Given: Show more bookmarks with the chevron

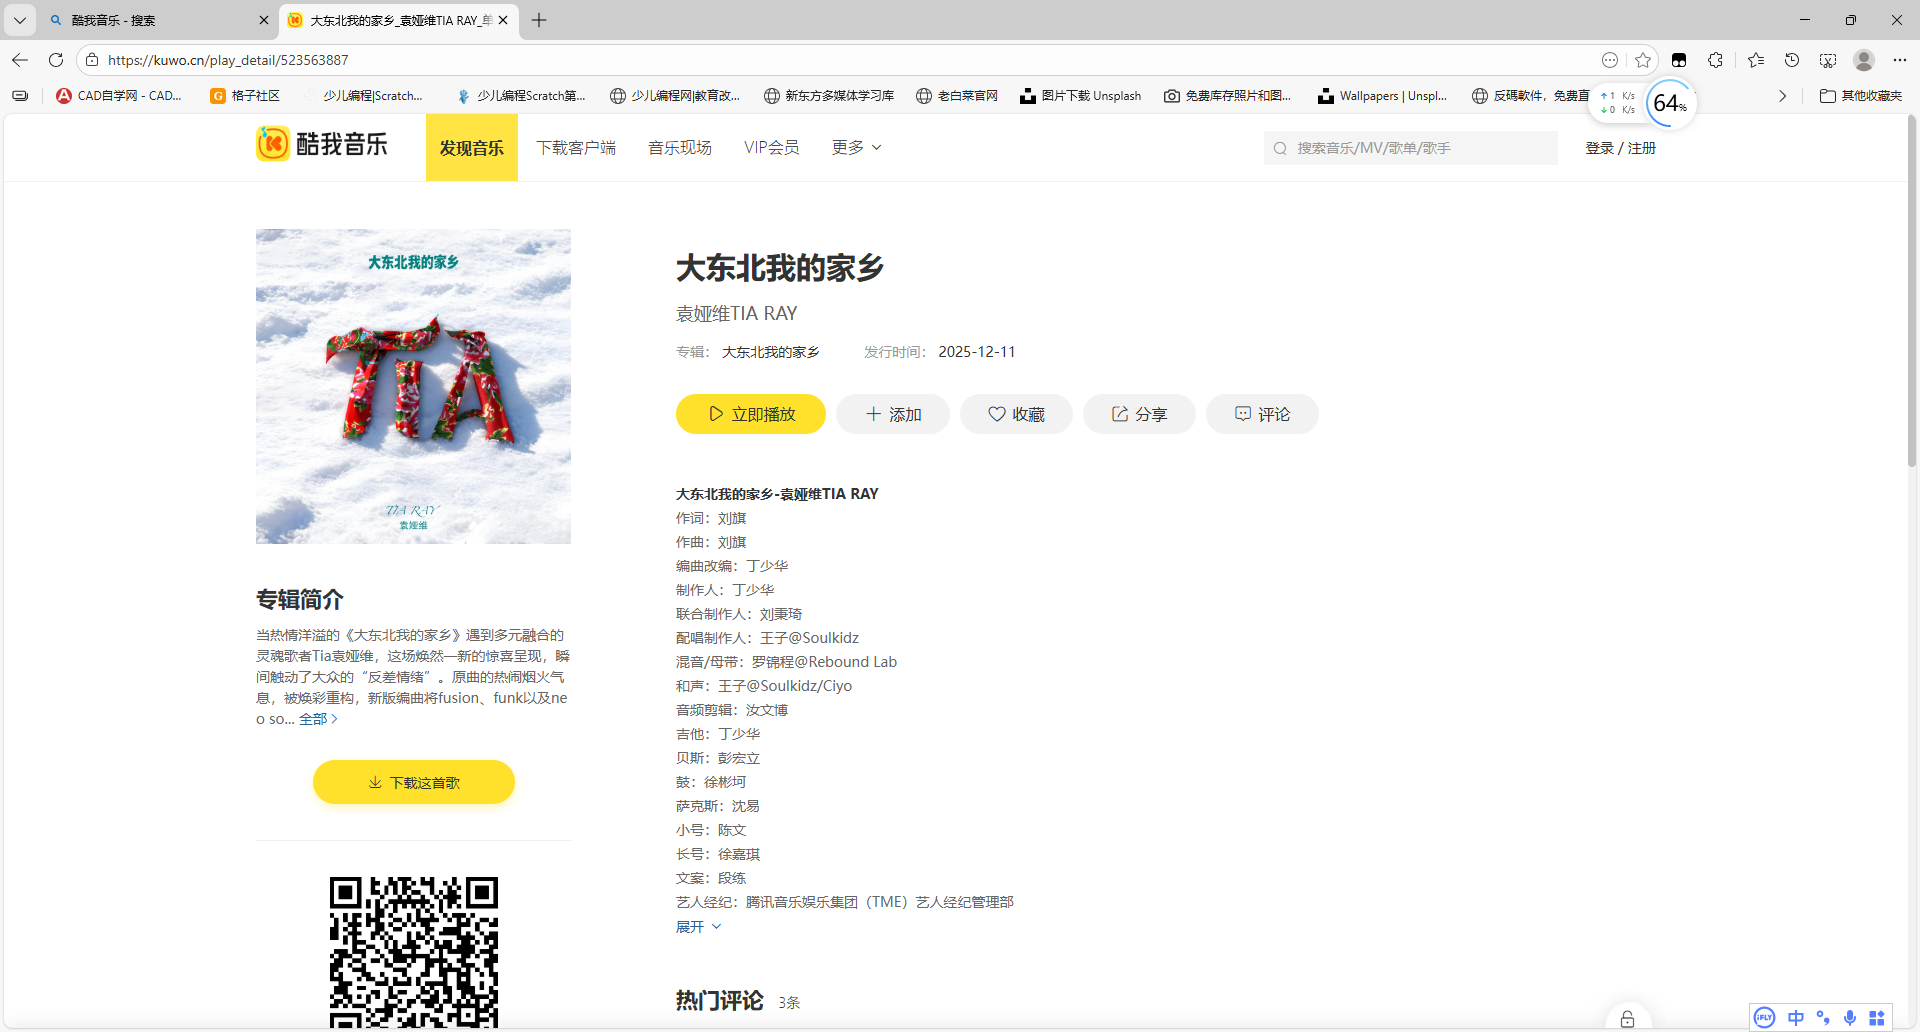Looking at the screenshot, I should click(x=1782, y=96).
